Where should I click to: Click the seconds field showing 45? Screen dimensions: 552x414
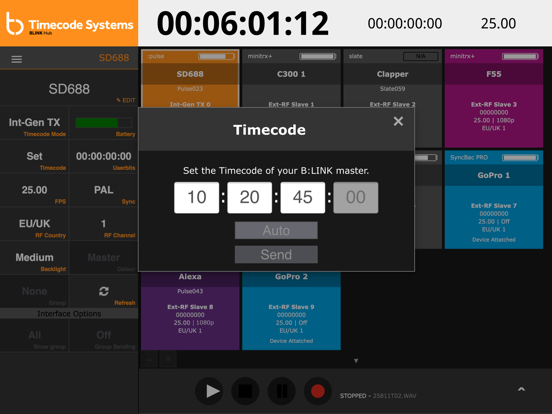pyautogui.click(x=303, y=197)
